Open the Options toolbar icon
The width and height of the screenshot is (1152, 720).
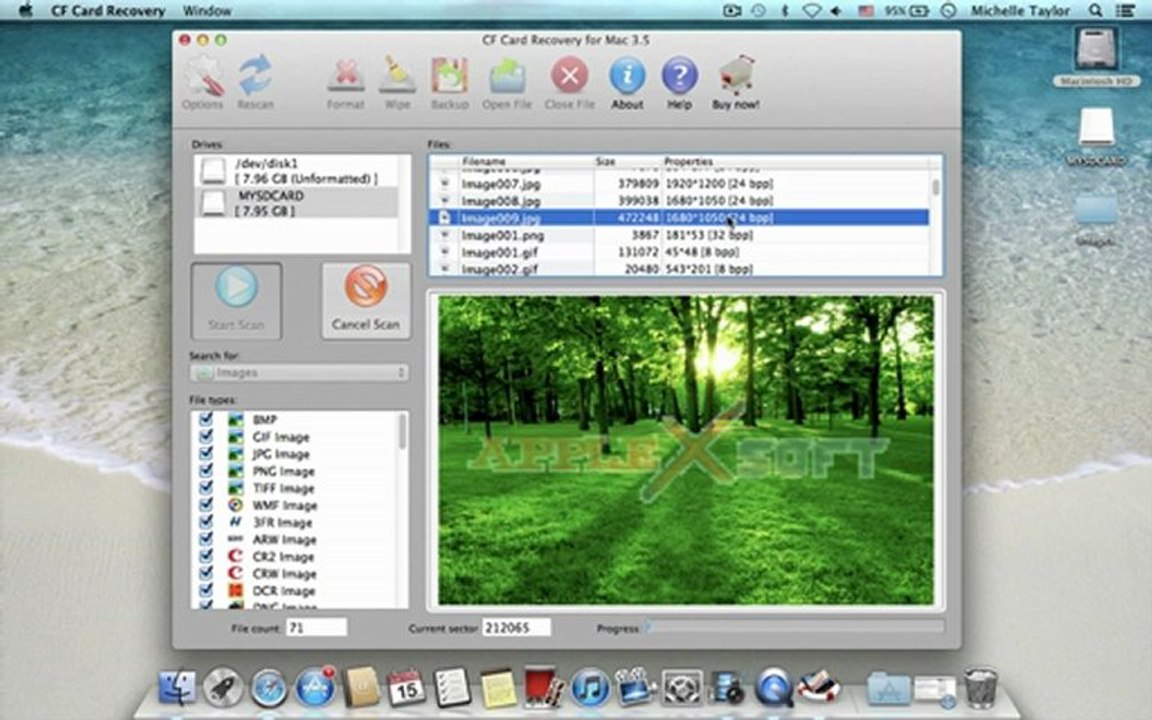pos(203,82)
